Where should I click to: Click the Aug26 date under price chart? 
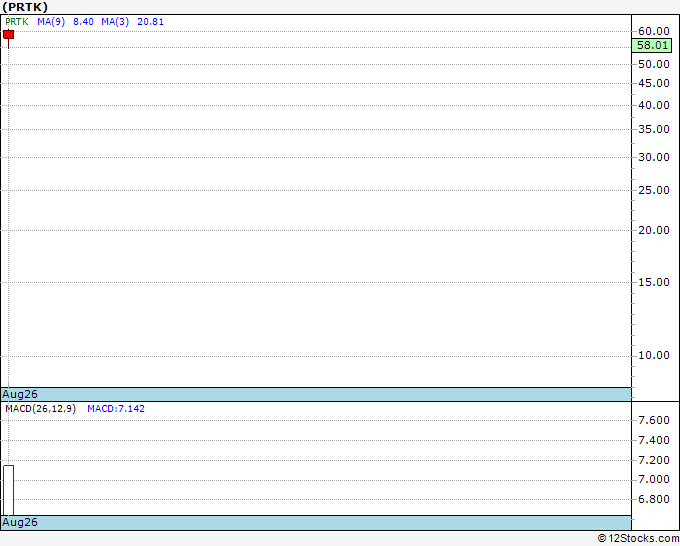point(20,394)
